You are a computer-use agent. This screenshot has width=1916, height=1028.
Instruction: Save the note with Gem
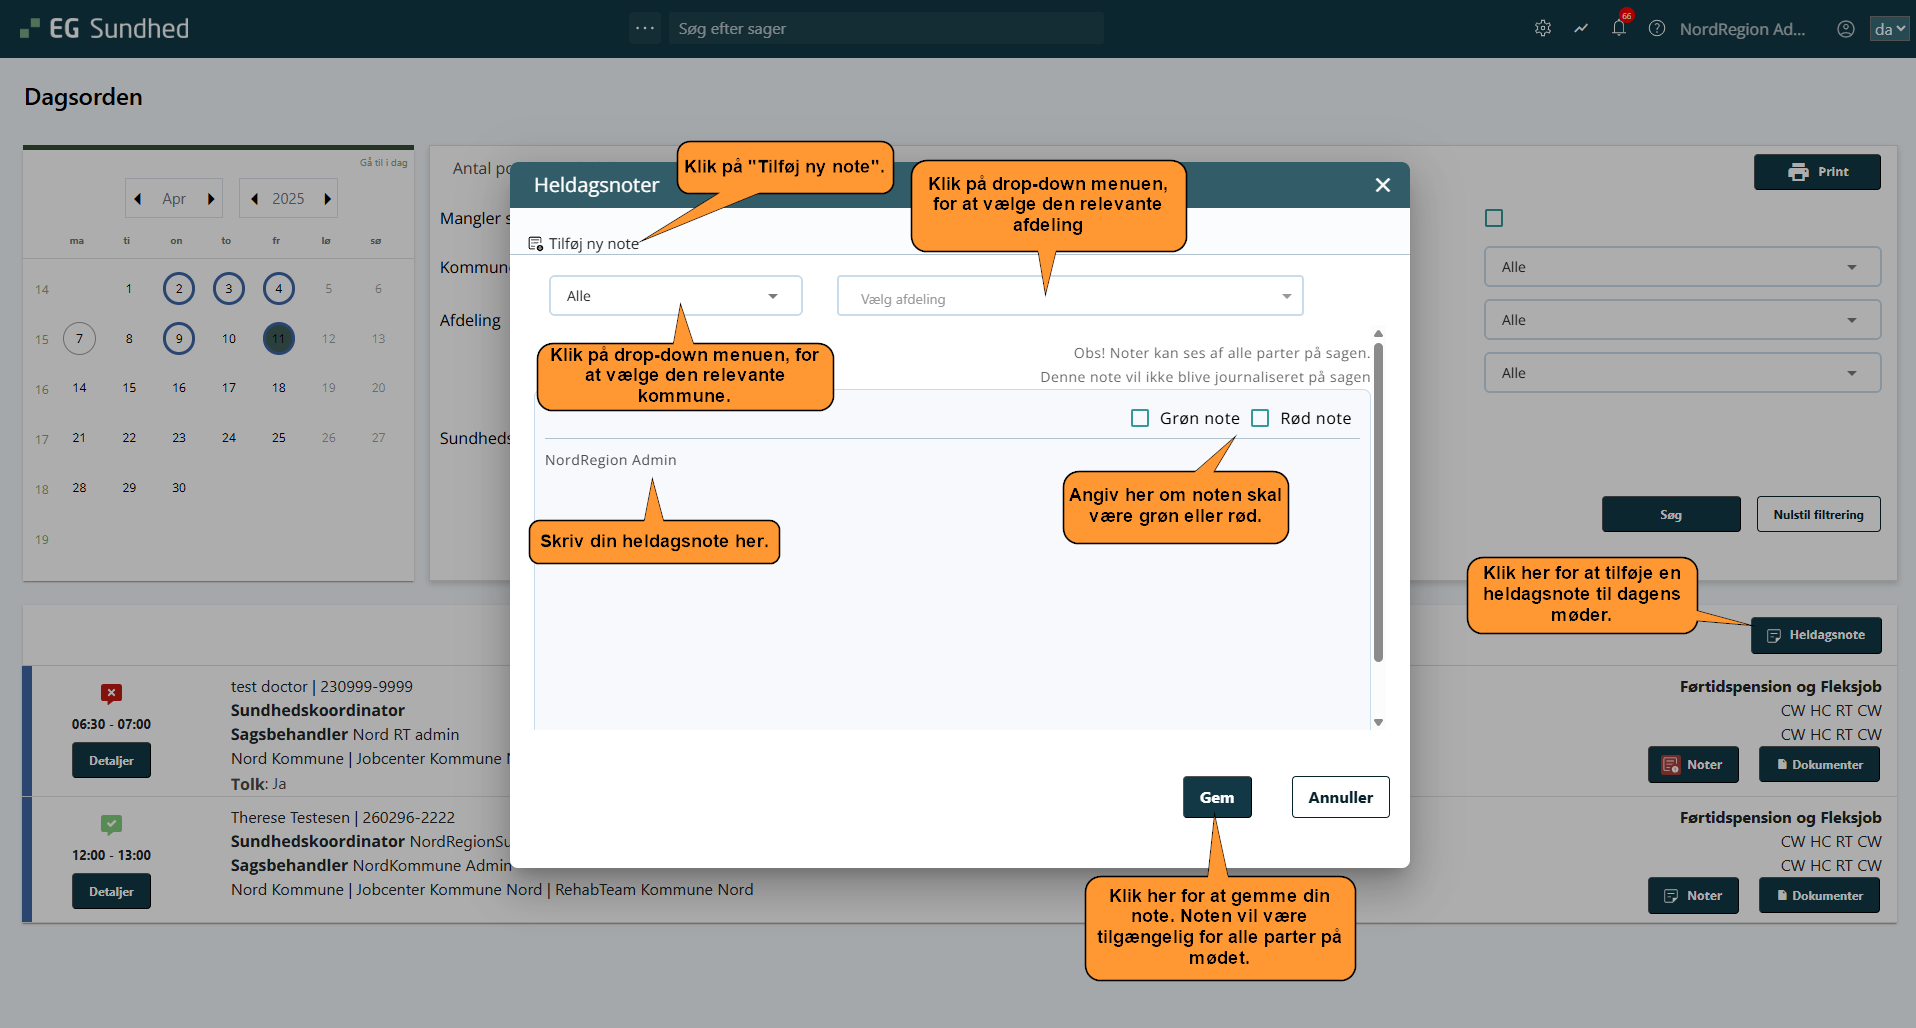[x=1217, y=797]
